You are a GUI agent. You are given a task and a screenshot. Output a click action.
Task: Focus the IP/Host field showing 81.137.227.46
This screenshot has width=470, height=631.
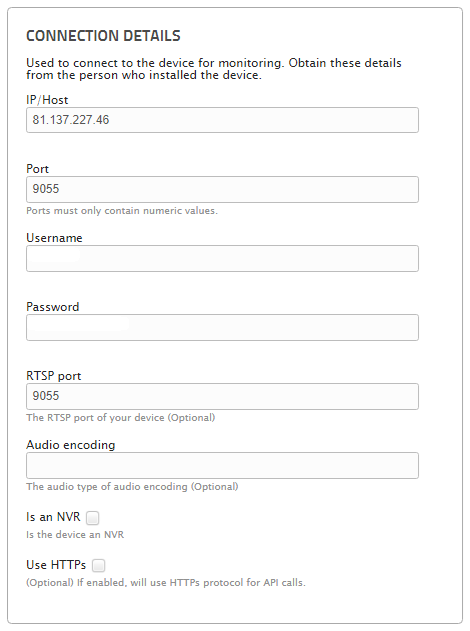(x=222, y=120)
